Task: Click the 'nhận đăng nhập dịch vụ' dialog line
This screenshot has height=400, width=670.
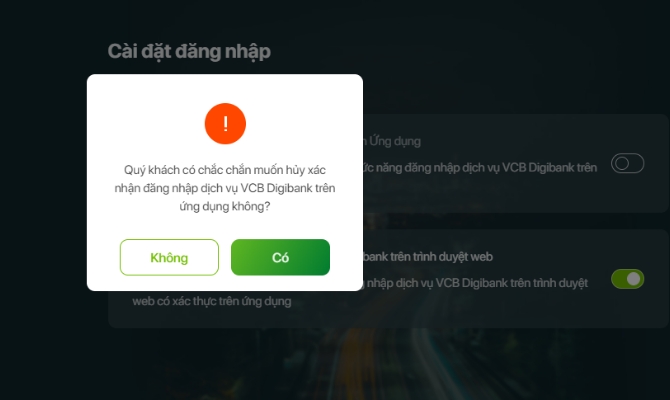Action: pos(225,188)
